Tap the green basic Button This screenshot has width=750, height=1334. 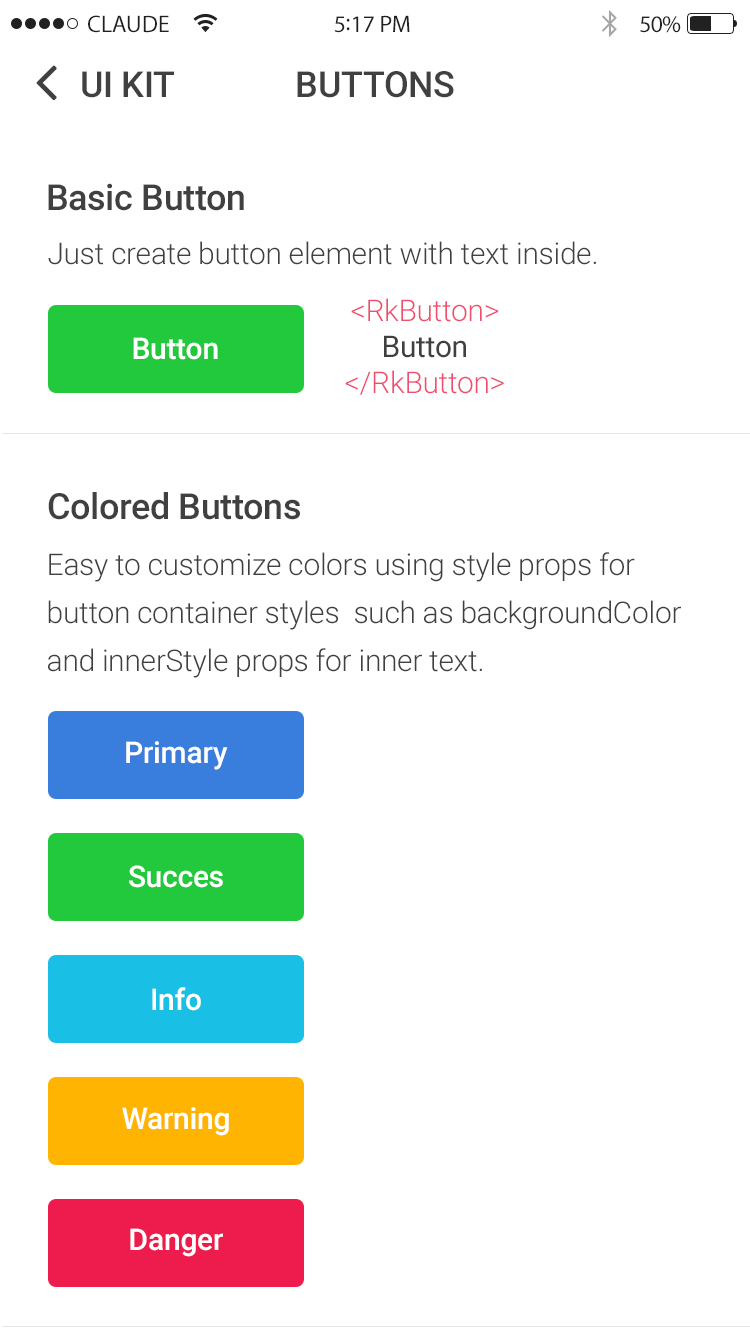coord(176,349)
